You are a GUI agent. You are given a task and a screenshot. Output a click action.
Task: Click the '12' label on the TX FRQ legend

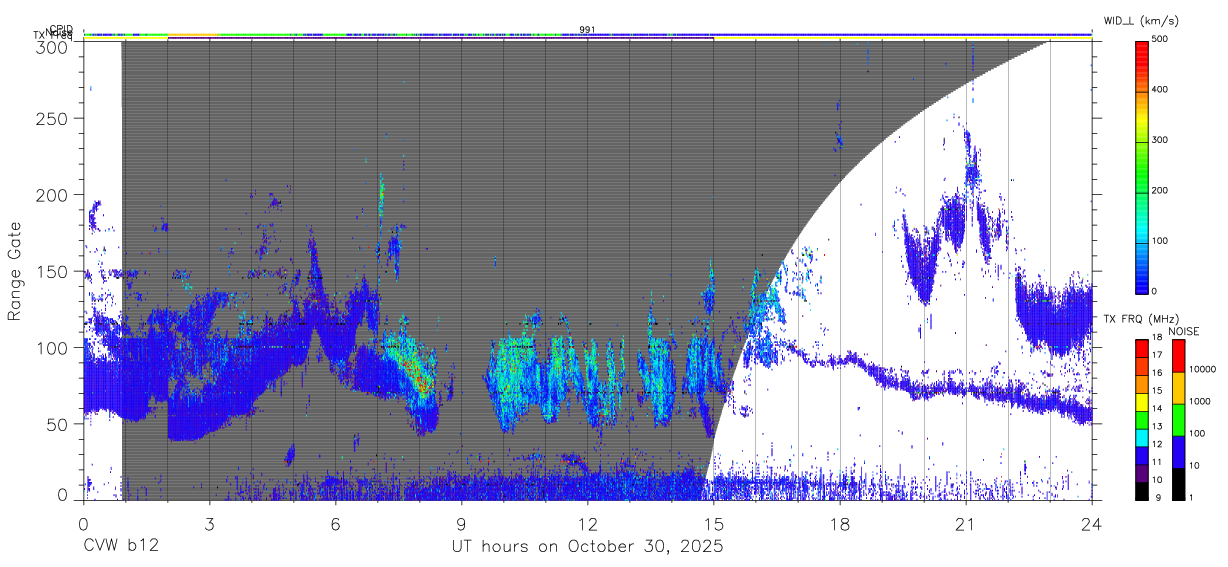pos(1155,444)
